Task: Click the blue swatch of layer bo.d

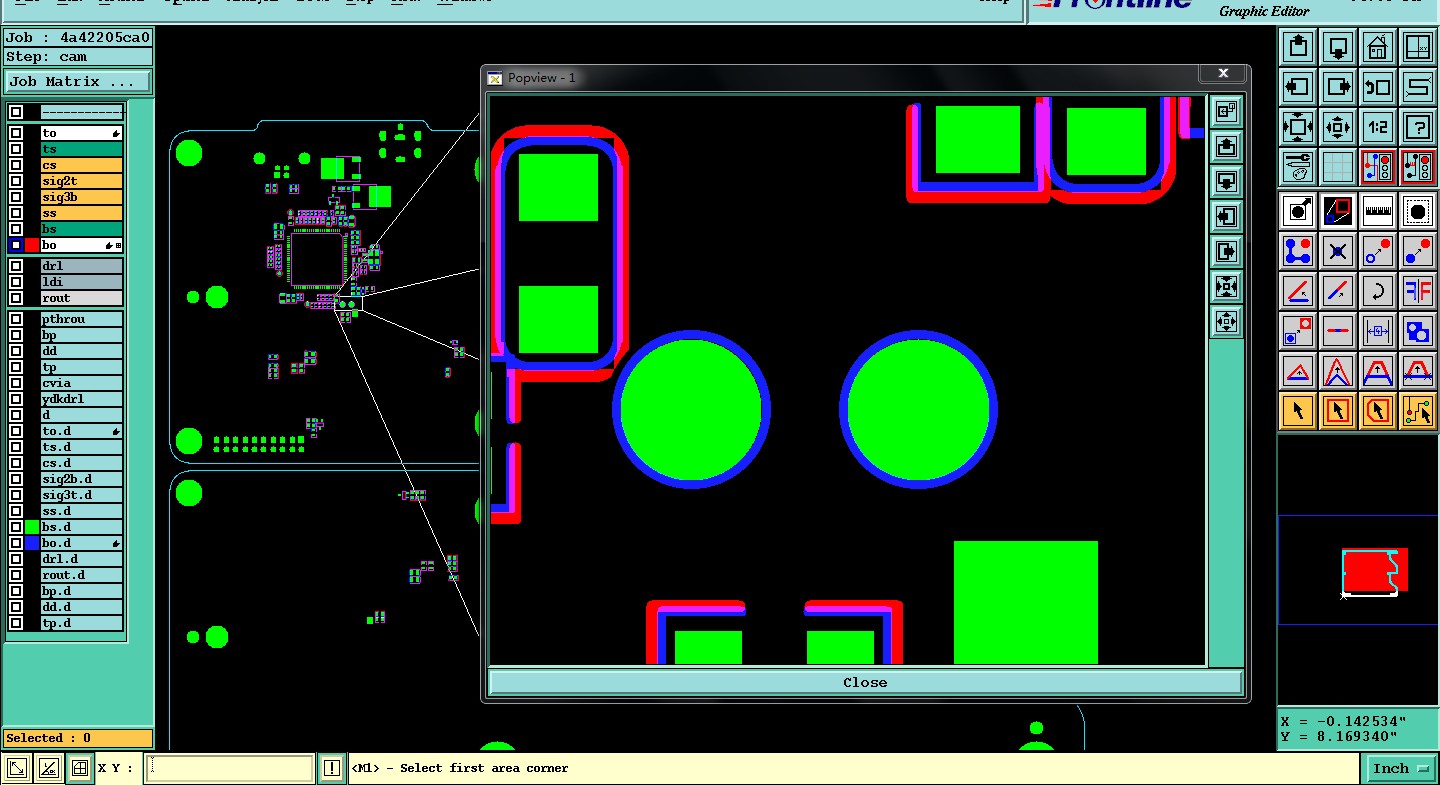Action: [x=32, y=543]
